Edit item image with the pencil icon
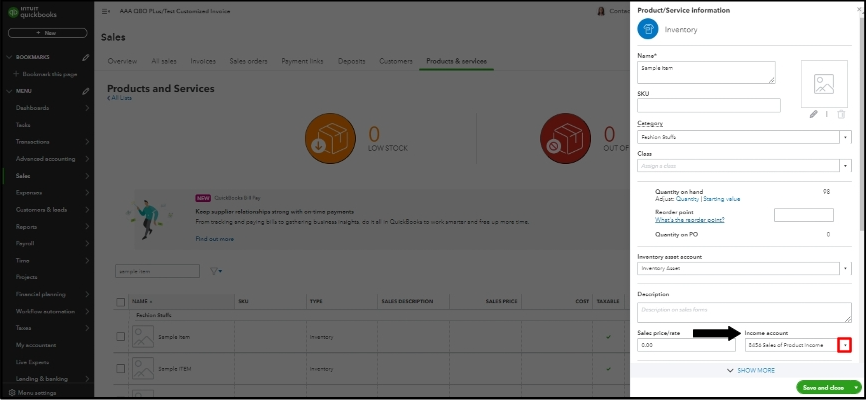 click(813, 114)
